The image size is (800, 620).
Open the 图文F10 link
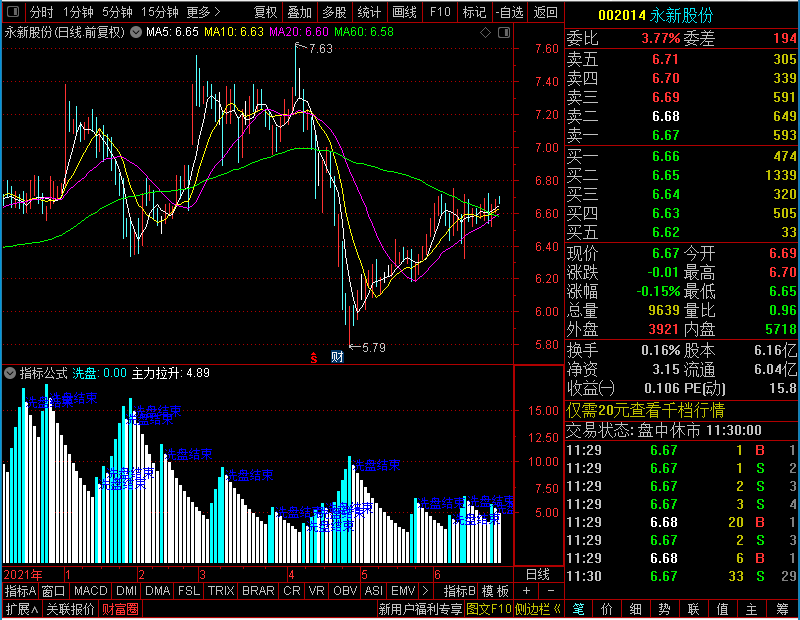(489, 609)
